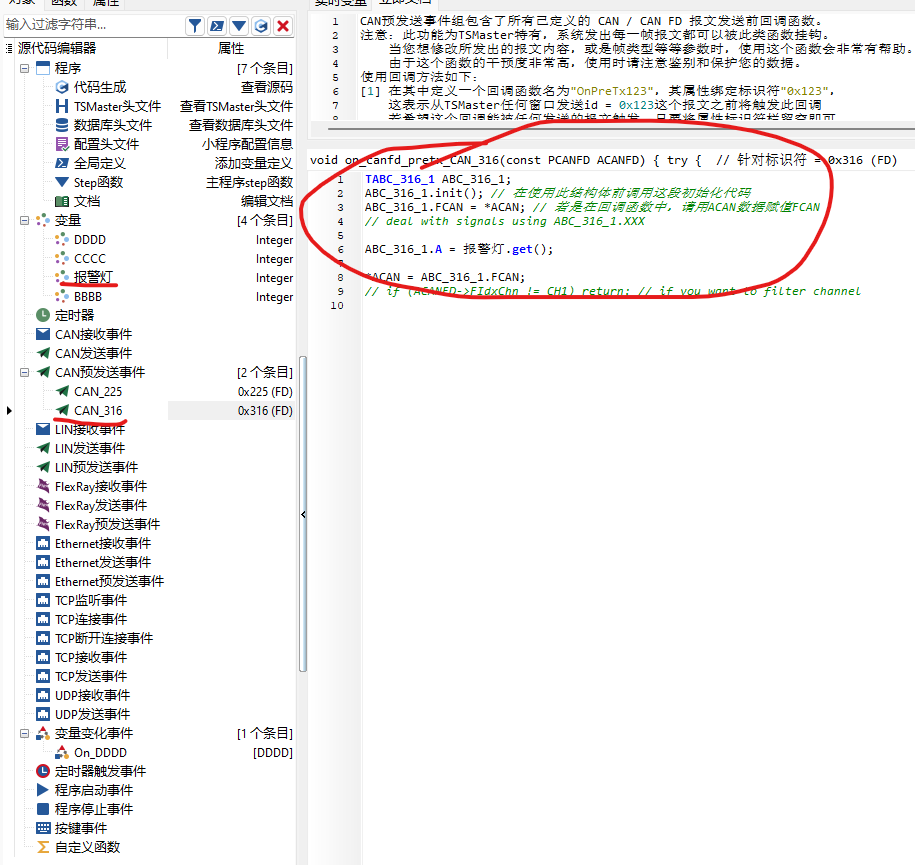Viewport: 915px width, 865px height.
Task: Click the refresh code icon in toolbar
Action: click(261, 26)
